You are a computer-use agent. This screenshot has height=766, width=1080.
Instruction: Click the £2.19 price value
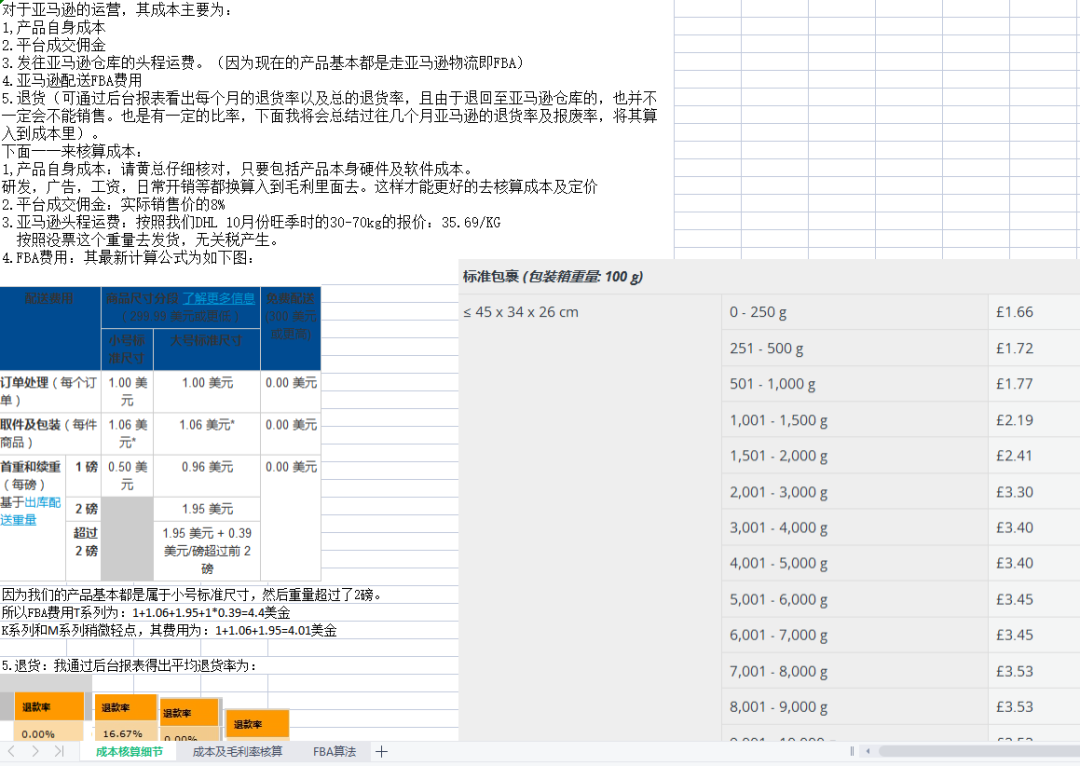pos(1015,420)
